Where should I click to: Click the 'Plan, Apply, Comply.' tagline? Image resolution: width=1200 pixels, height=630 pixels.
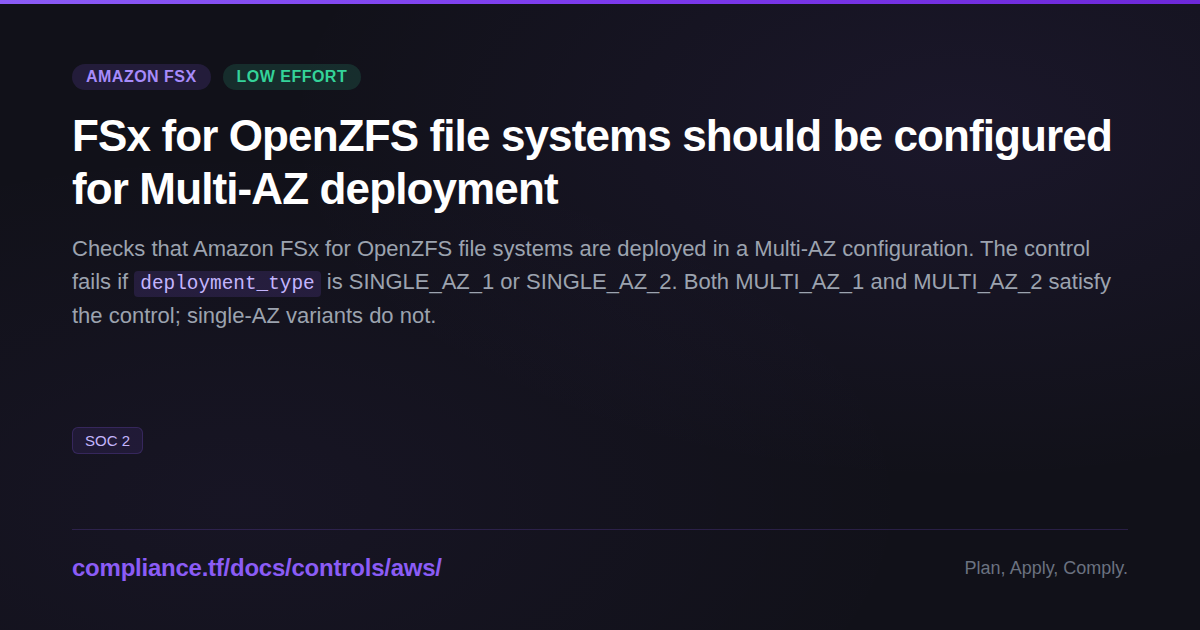1046,568
